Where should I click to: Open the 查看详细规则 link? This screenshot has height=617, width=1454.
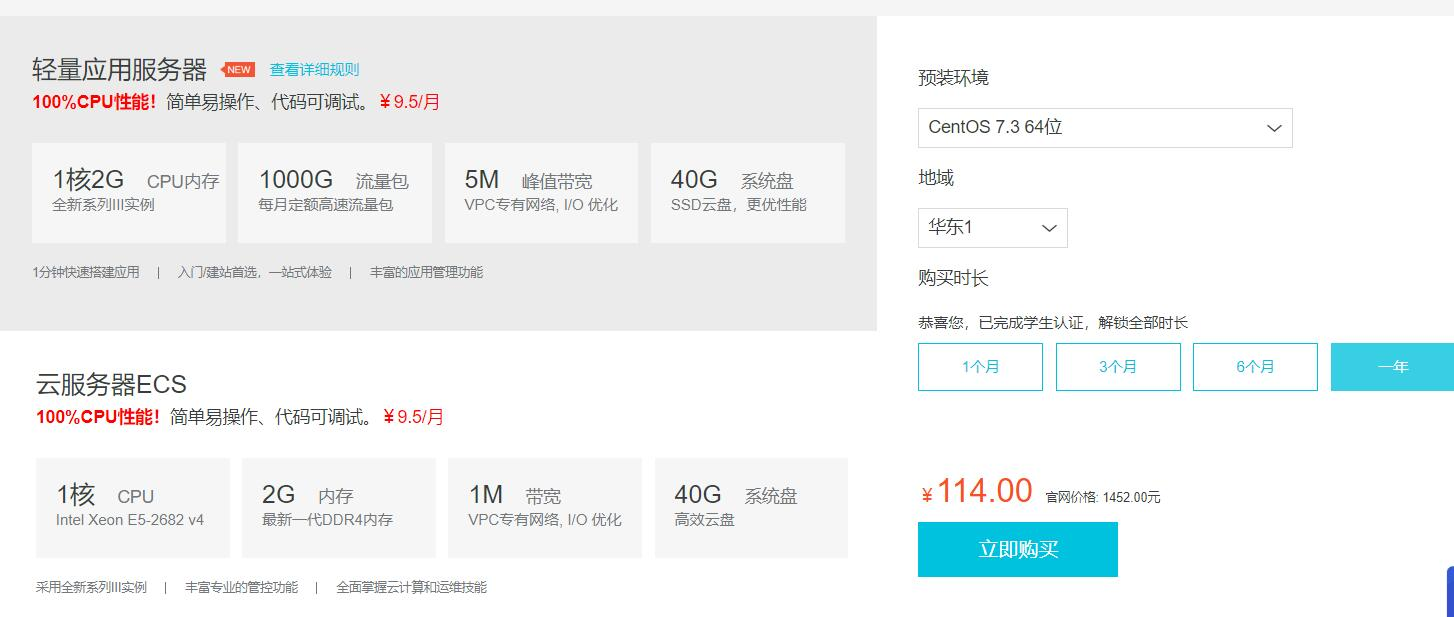click(314, 69)
